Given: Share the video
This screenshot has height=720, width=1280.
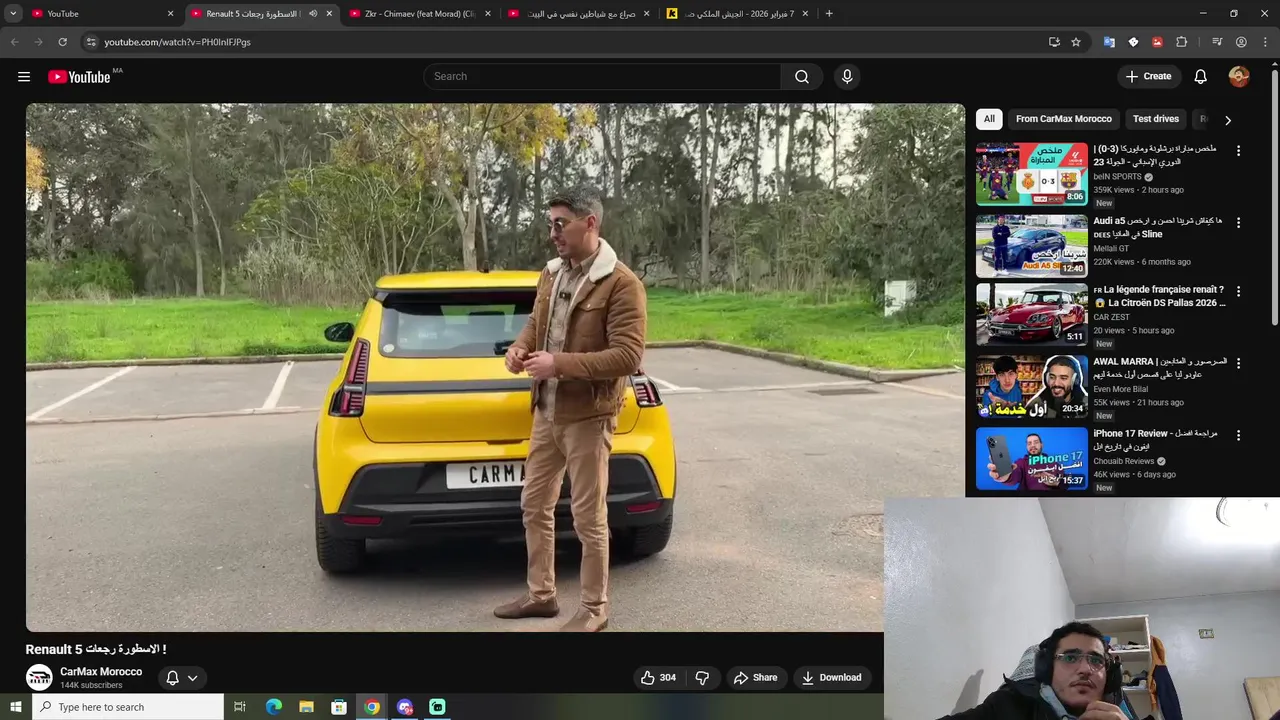Looking at the screenshot, I should [x=755, y=678].
